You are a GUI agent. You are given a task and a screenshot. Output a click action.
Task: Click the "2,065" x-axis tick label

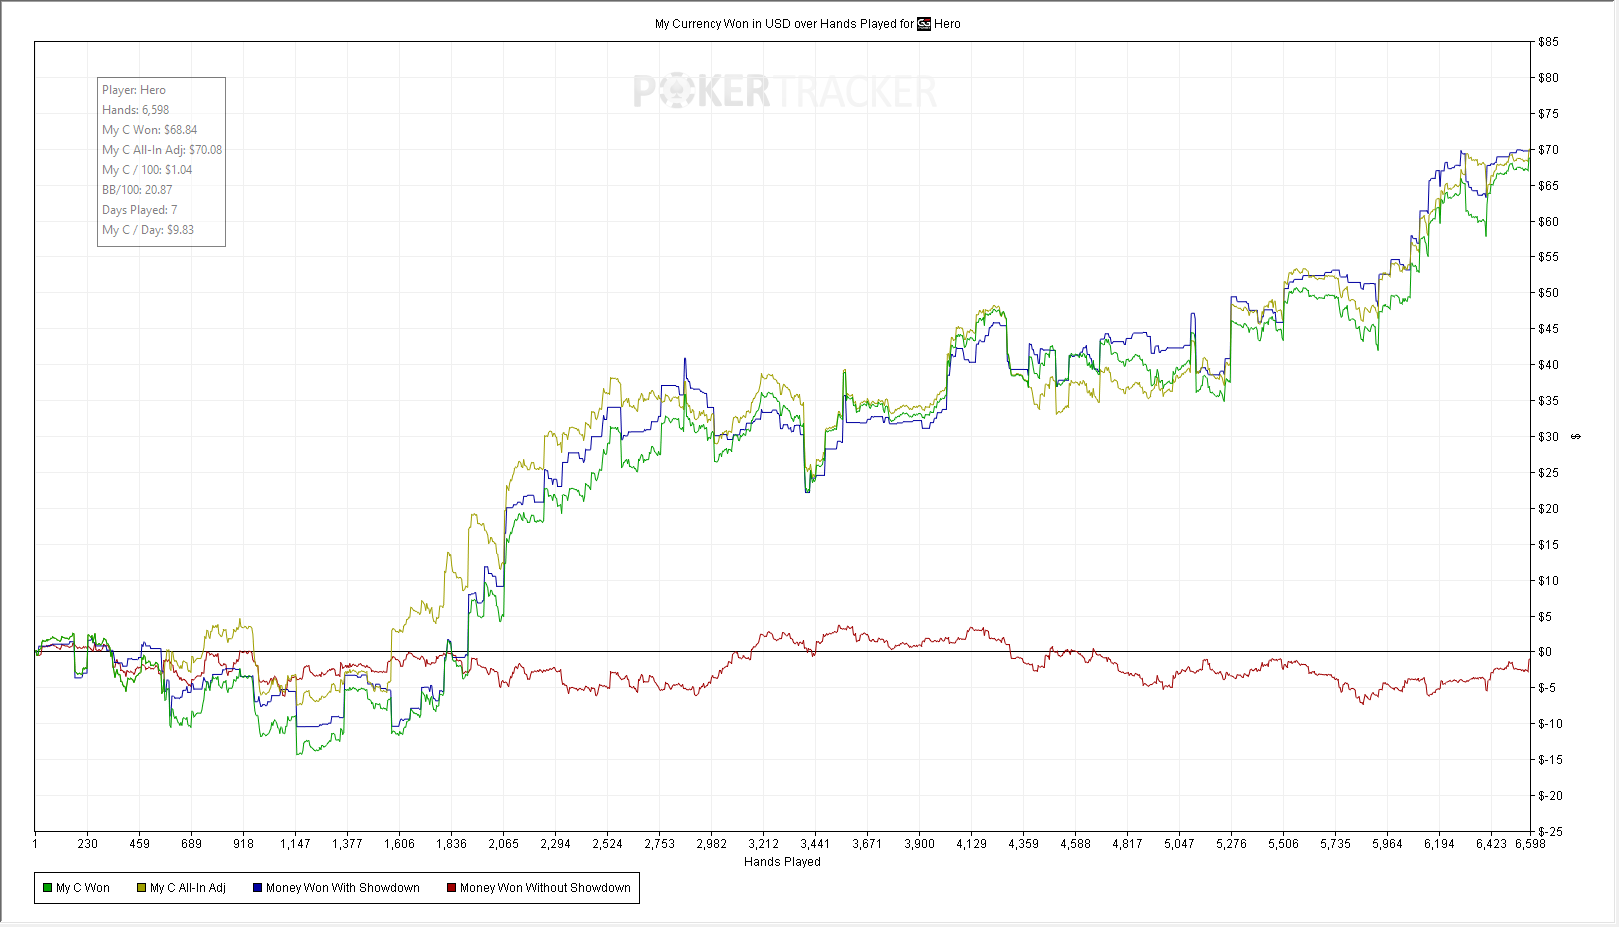tap(504, 844)
